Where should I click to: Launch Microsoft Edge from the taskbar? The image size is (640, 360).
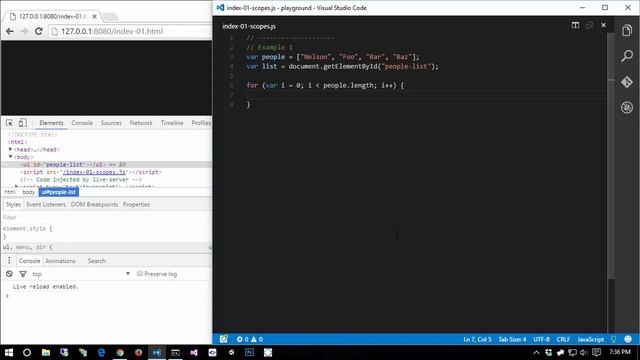click(101, 352)
